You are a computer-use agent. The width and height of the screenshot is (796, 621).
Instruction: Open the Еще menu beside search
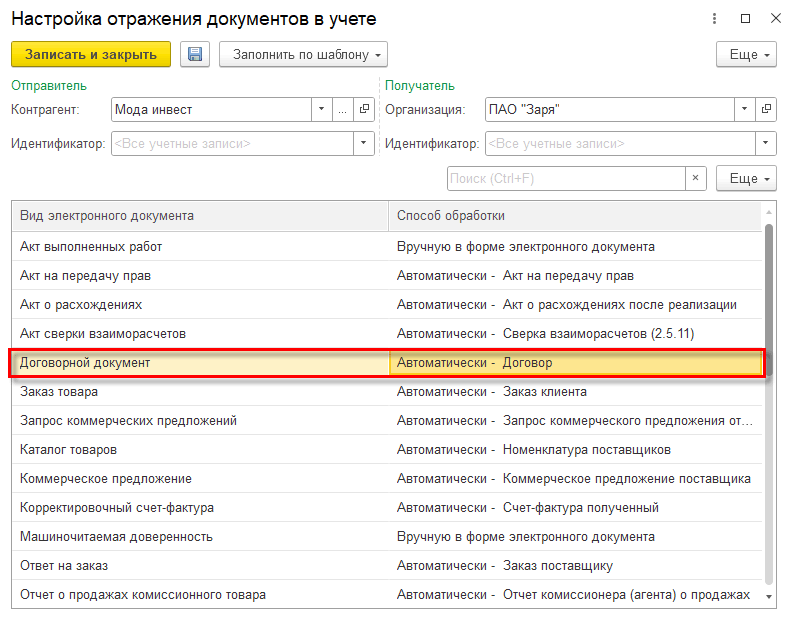coord(746,178)
